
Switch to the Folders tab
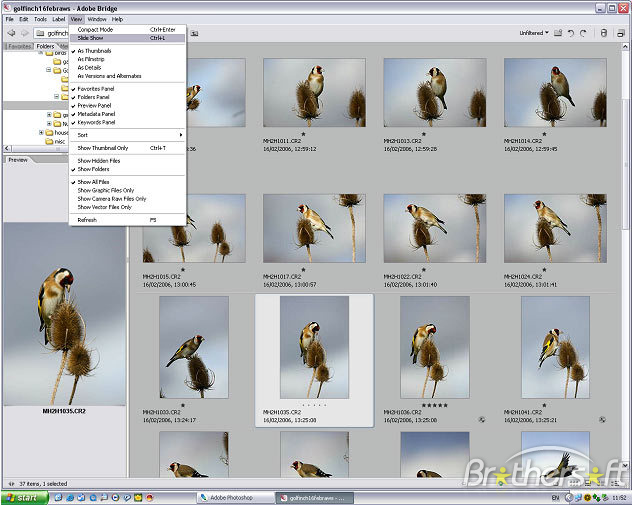(x=45, y=46)
